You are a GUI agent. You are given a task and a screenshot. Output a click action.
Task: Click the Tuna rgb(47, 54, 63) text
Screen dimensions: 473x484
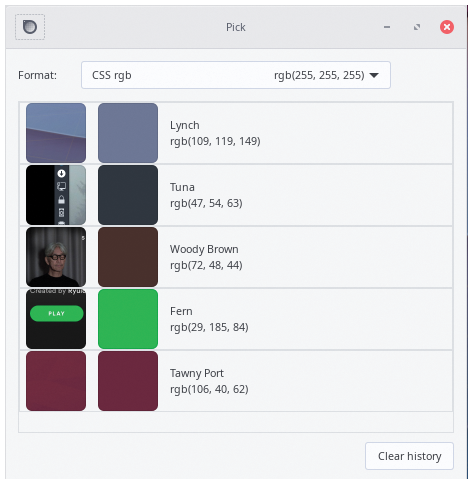(x=206, y=203)
